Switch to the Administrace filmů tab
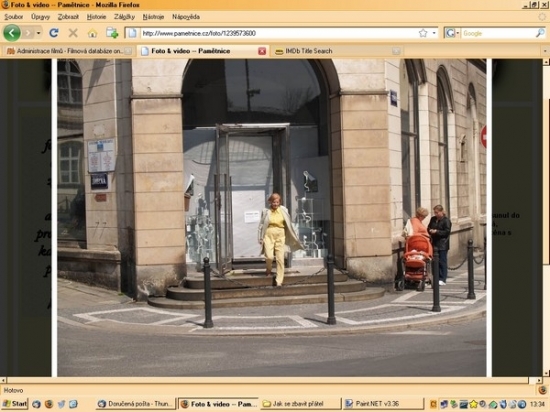The image size is (550, 412). [x=67, y=51]
